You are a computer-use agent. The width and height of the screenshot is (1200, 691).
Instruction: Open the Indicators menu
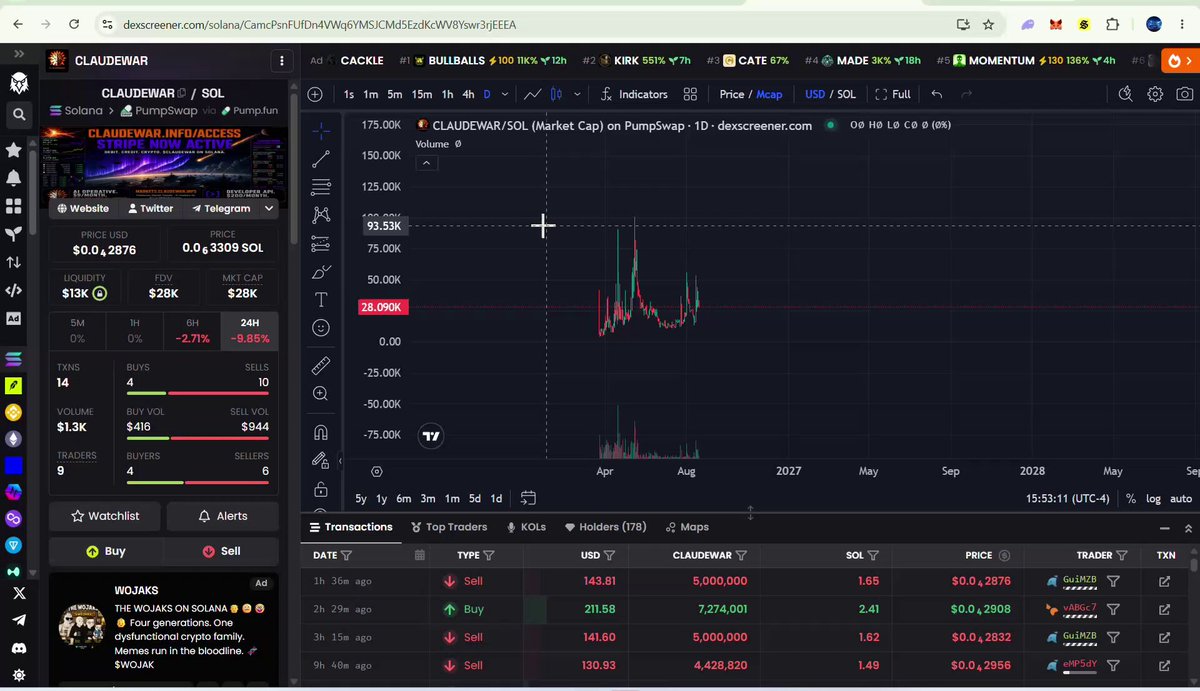click(634, 94)
